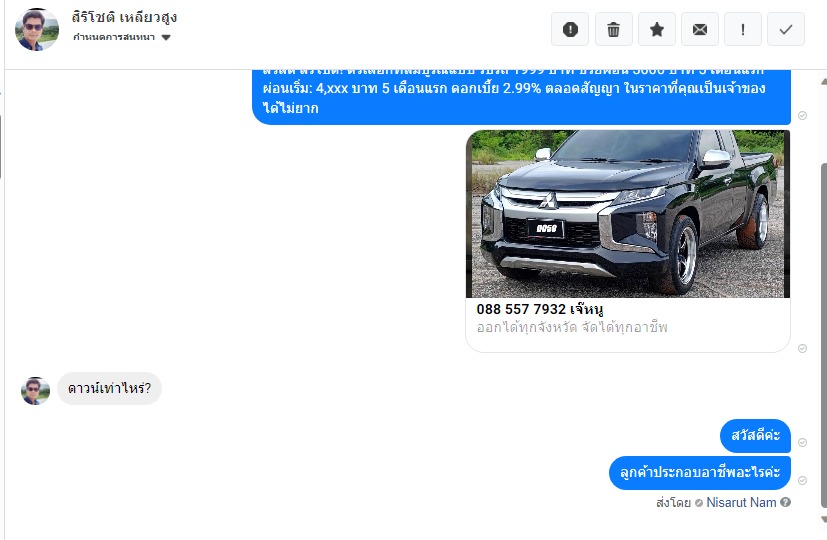Click scrollbar down arrow of chat pane
This screenshot has width=827, height=540.
pos(824,519)
